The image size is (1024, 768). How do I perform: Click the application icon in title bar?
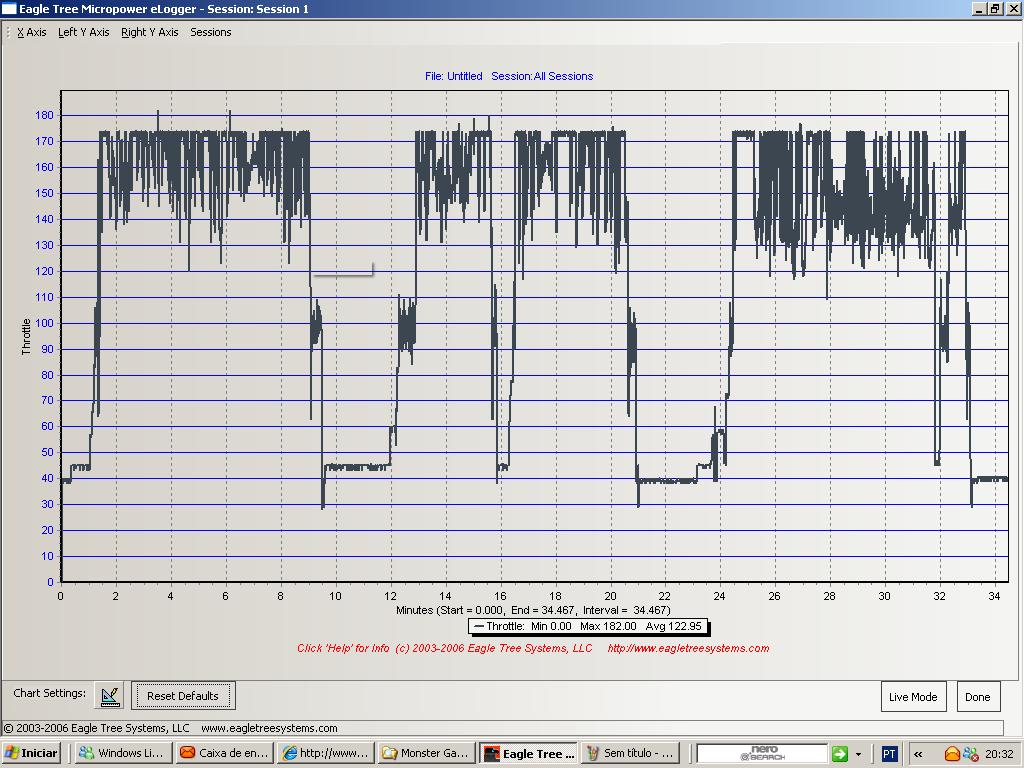point(9,9)
